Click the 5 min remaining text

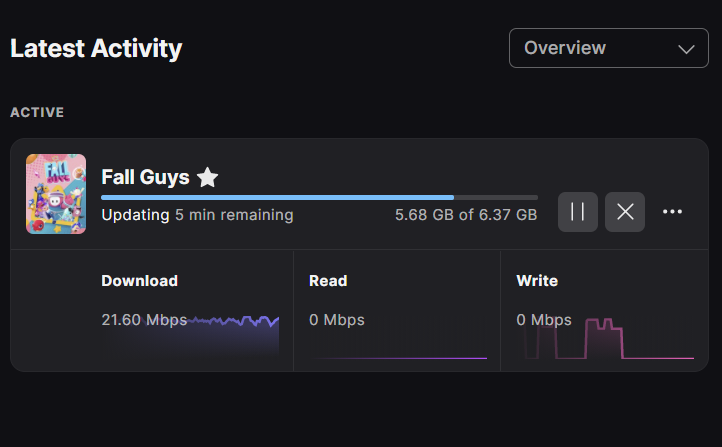pos(234,215)
